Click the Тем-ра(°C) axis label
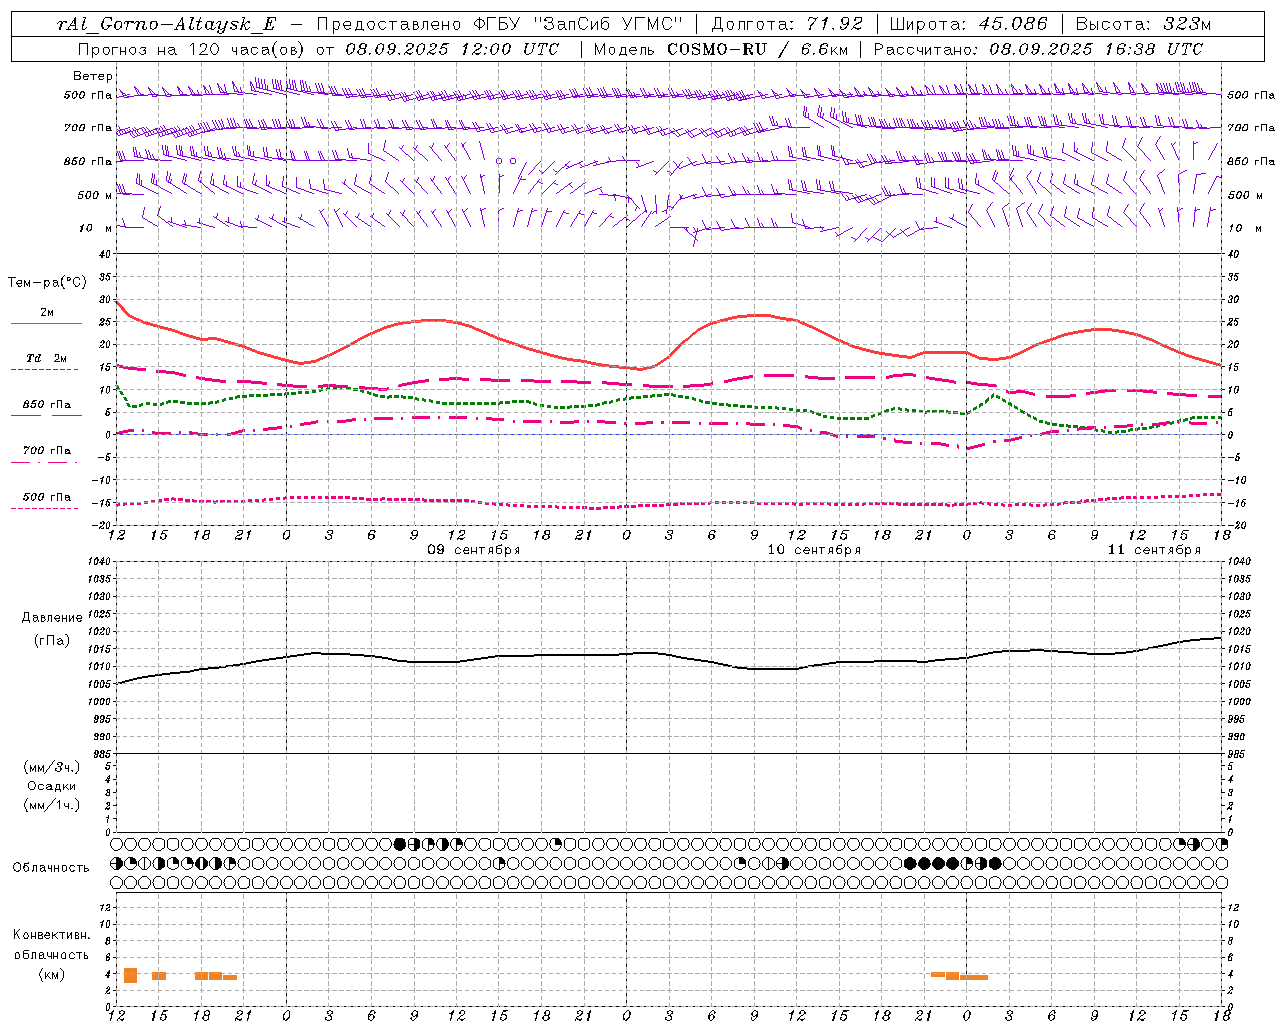Viewport: 1280px width, 1024px height. (x=47, y=283)
